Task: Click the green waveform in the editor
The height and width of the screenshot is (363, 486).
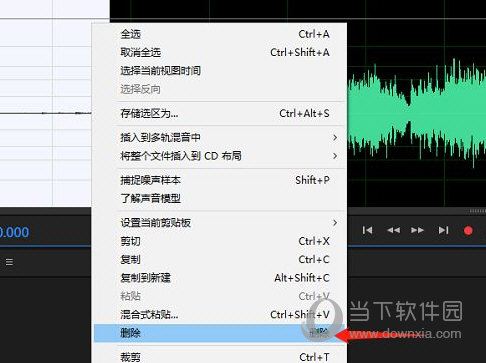Action: 417,112
